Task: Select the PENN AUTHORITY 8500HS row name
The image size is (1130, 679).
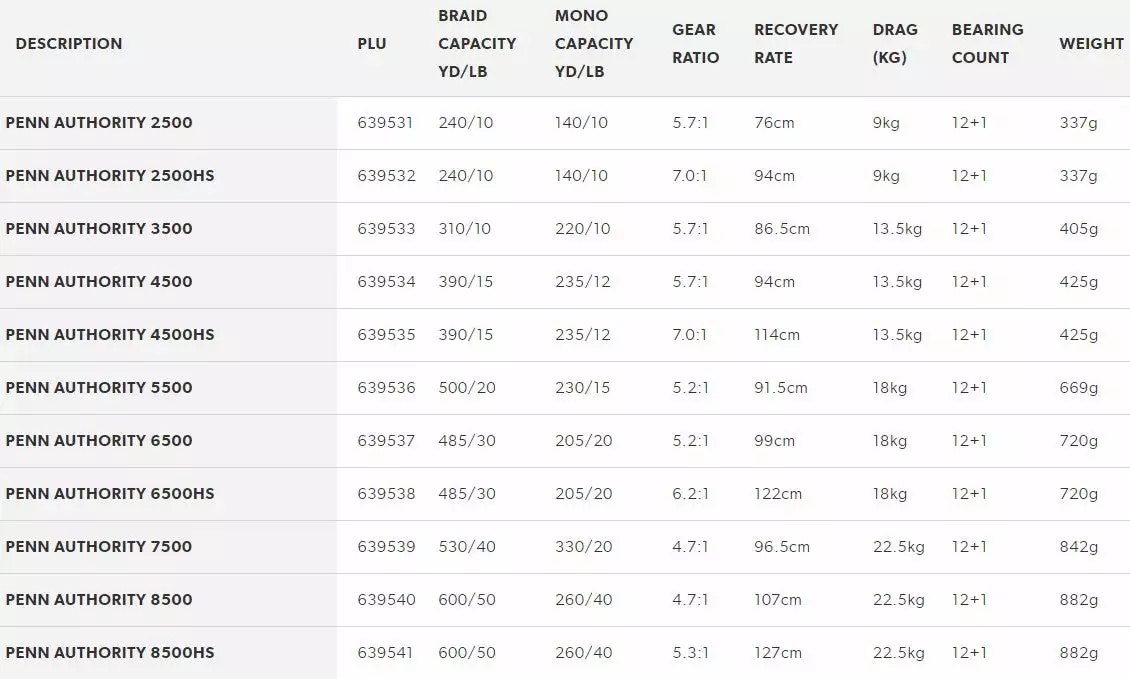Action: (110, 653)
